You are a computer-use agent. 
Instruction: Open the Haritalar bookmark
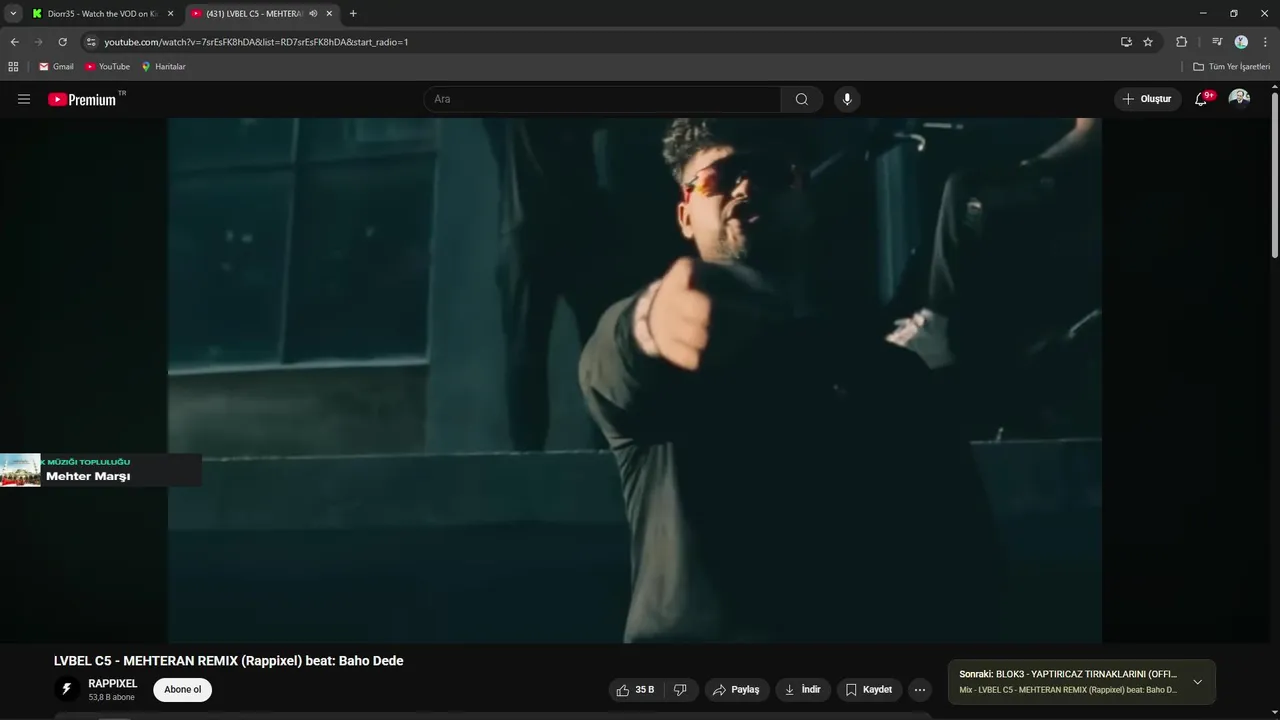(163, 67)
